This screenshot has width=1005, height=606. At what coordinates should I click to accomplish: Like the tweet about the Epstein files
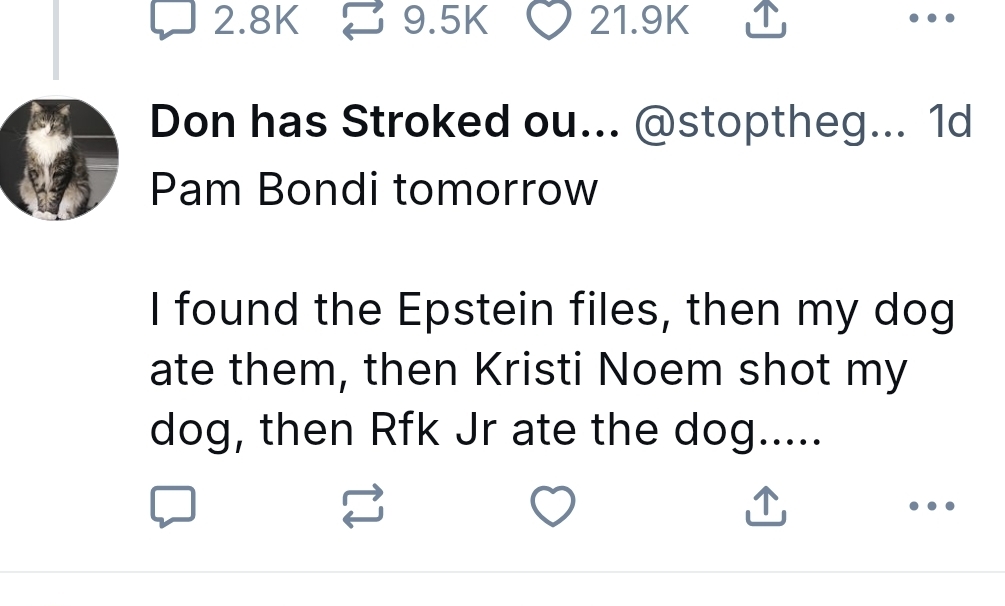coord(552,506)
